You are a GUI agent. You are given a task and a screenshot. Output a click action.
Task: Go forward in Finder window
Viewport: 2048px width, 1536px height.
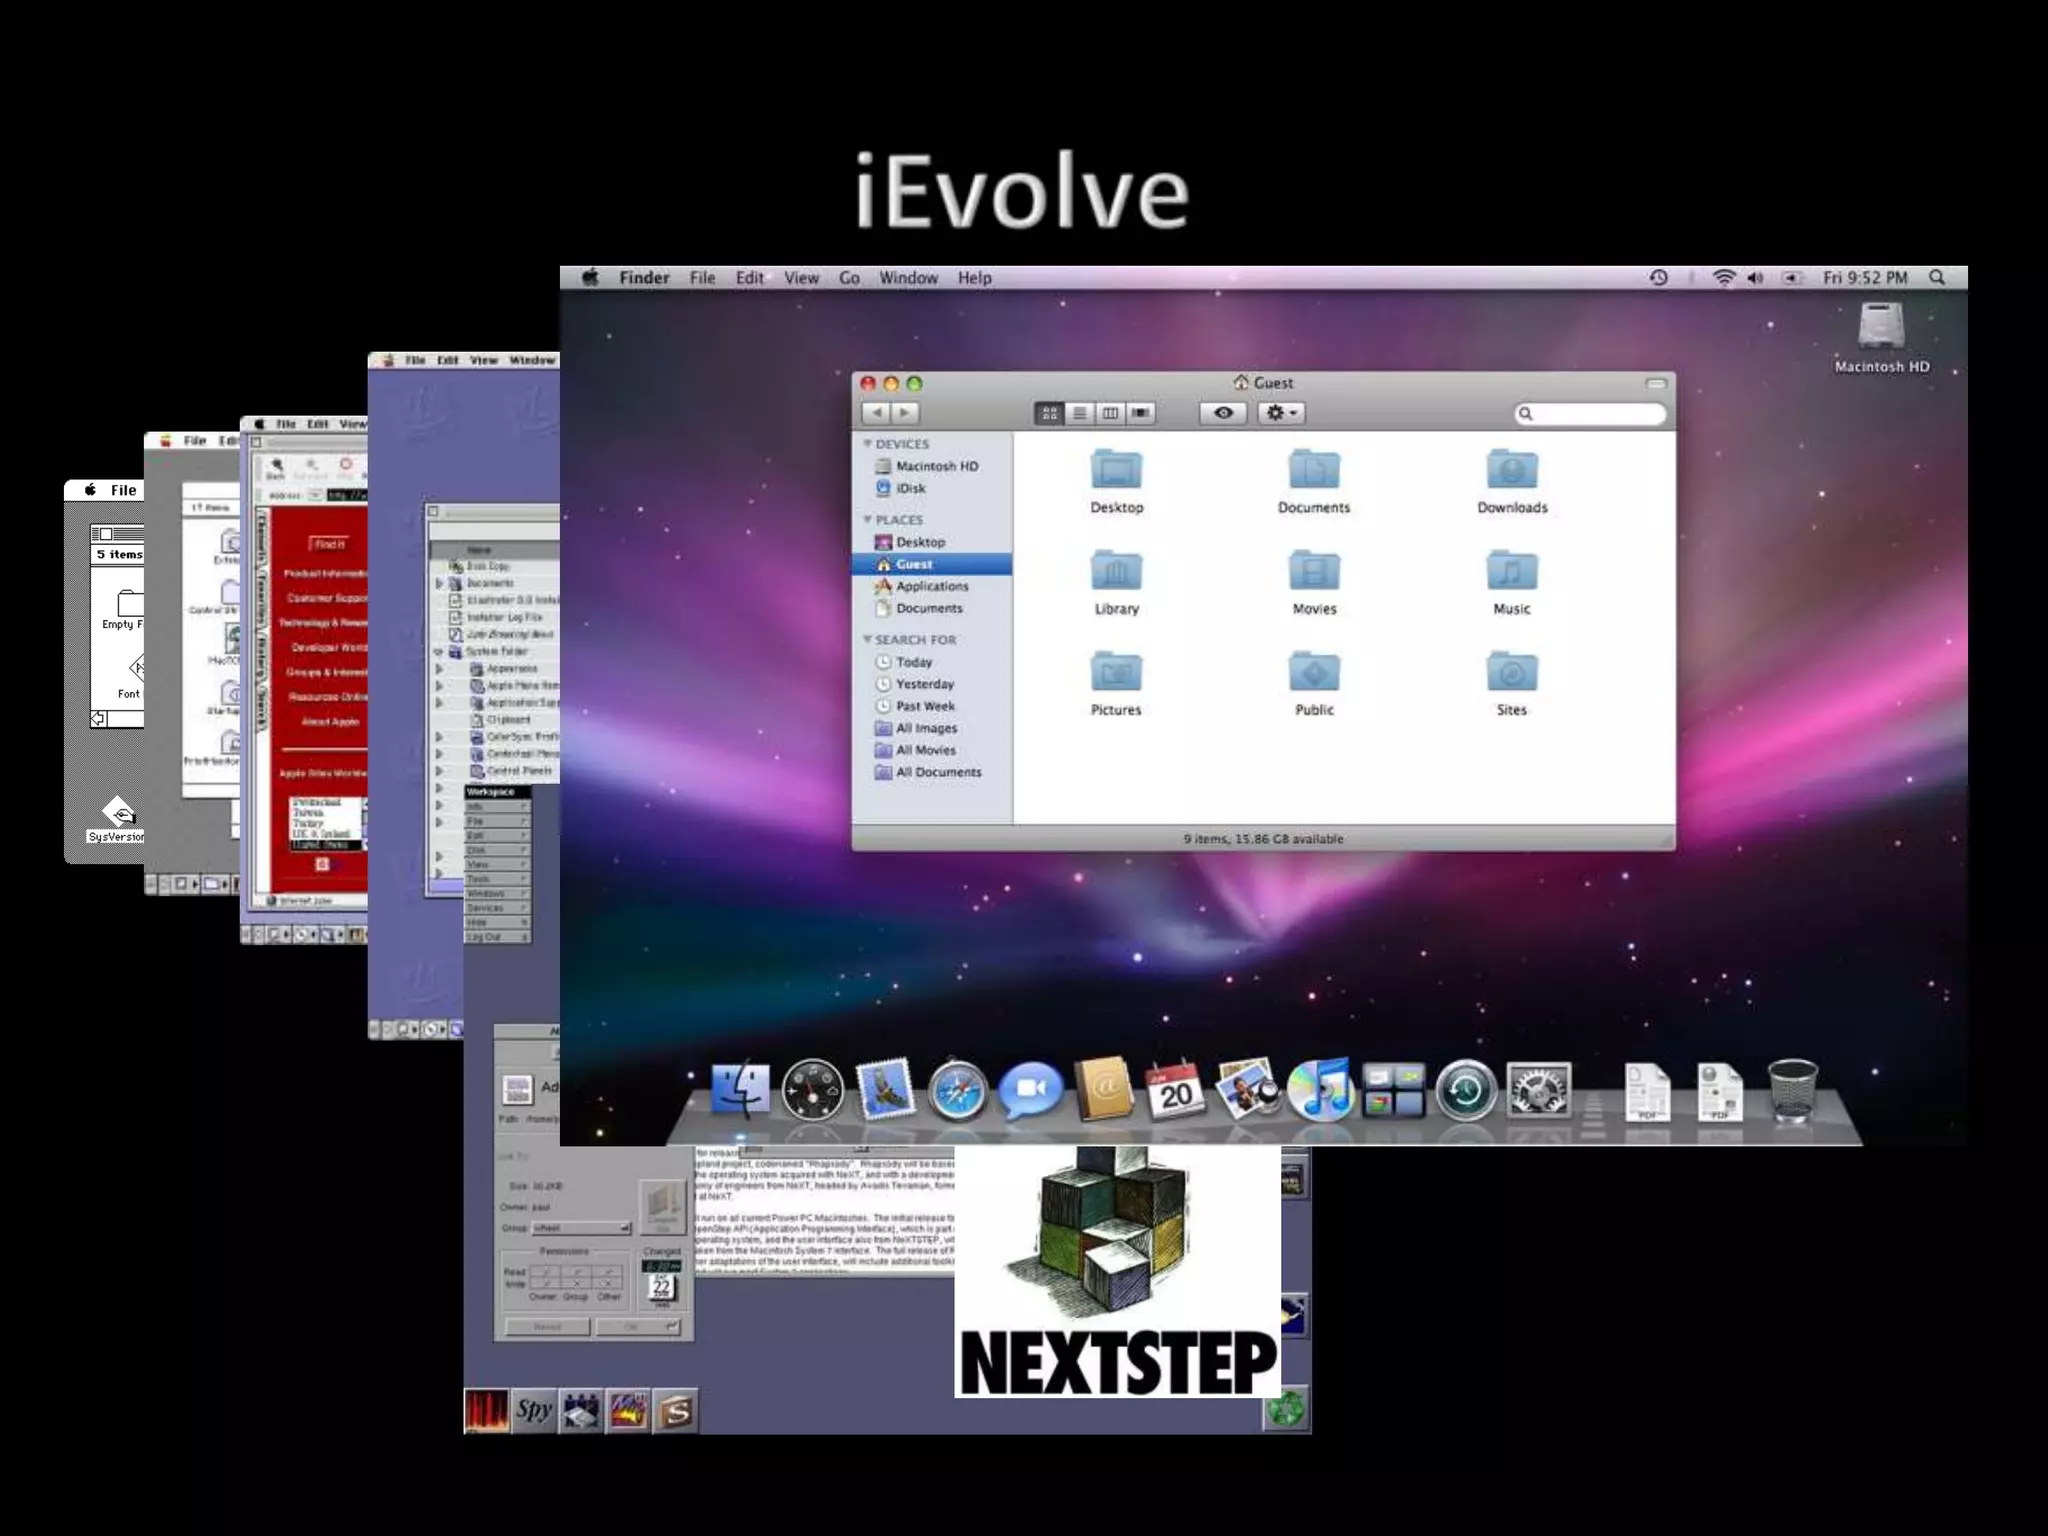point(905,413)
